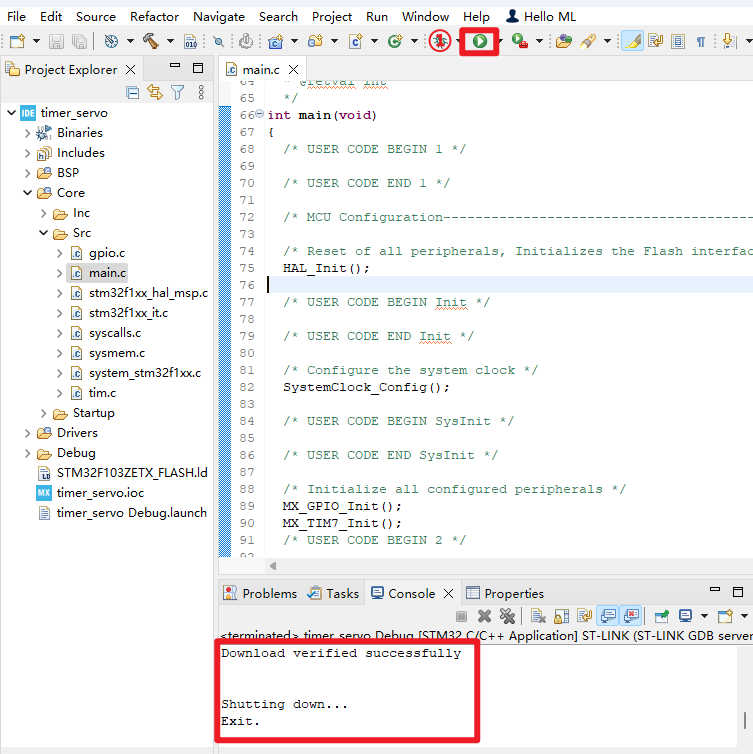
Task: Select timer_servo.ioc file
Action: (100, 493)
